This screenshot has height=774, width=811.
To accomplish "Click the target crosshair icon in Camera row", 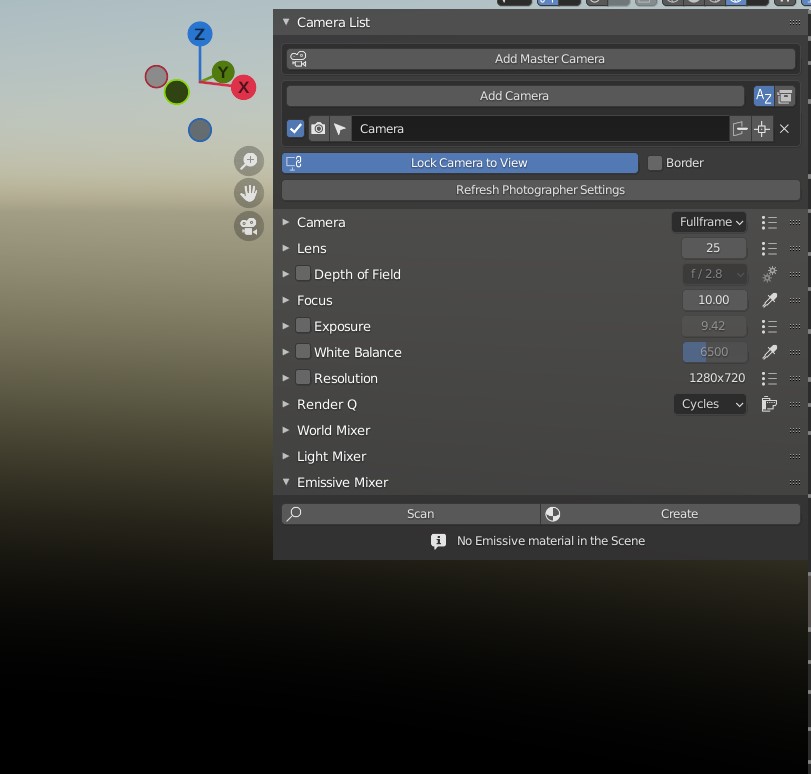I will pyautogui.click(x=762, y=129).
